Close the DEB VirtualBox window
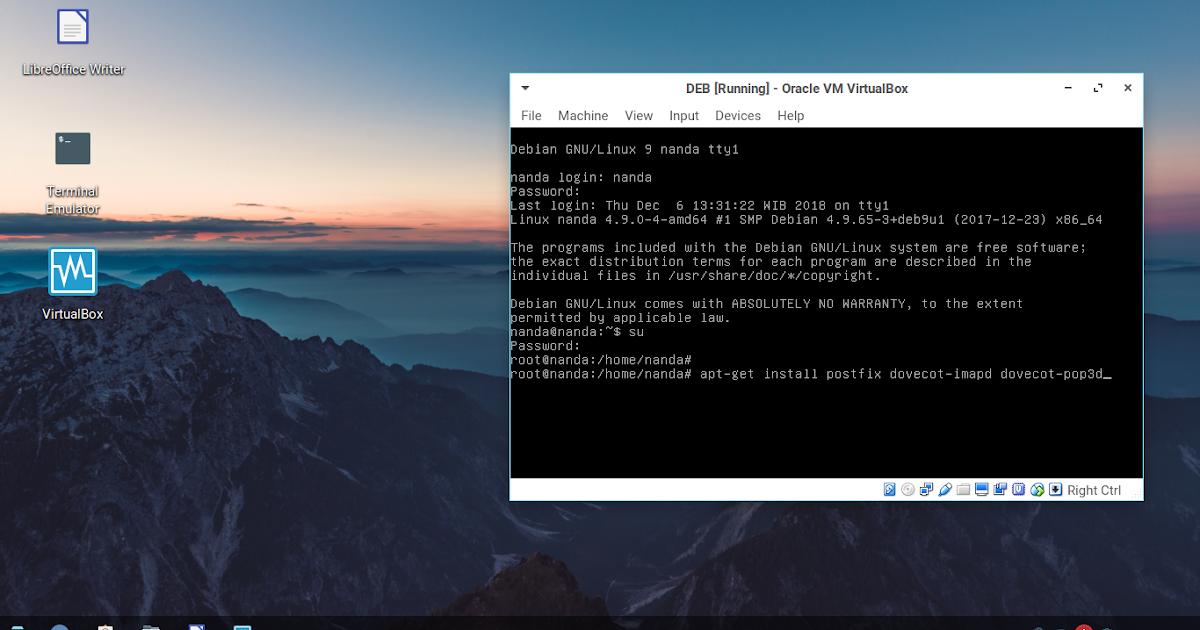This screenshot has height=630, width=1200. coord(1128,88)
